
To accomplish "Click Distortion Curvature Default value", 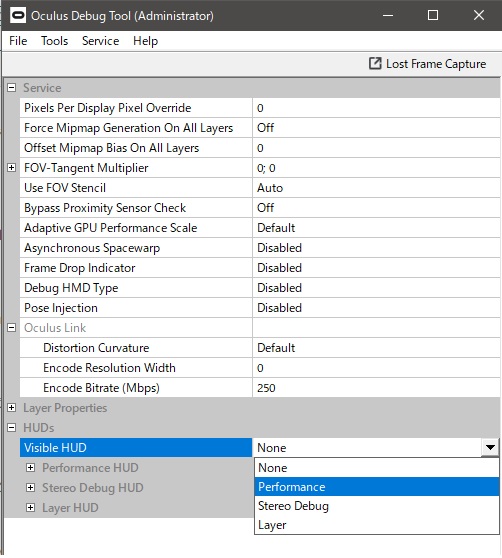I will coord(376,348).
